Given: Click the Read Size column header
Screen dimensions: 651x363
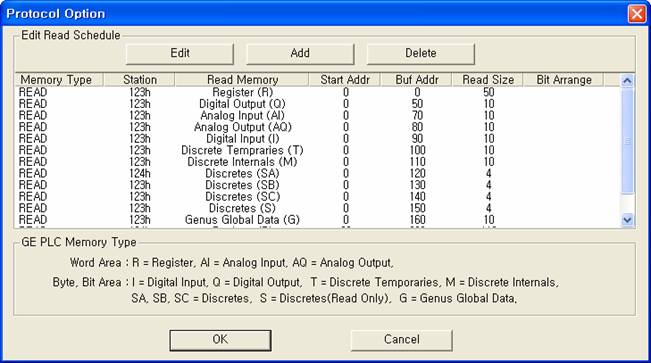Looking at the screenshot, I should coord(487,80).
